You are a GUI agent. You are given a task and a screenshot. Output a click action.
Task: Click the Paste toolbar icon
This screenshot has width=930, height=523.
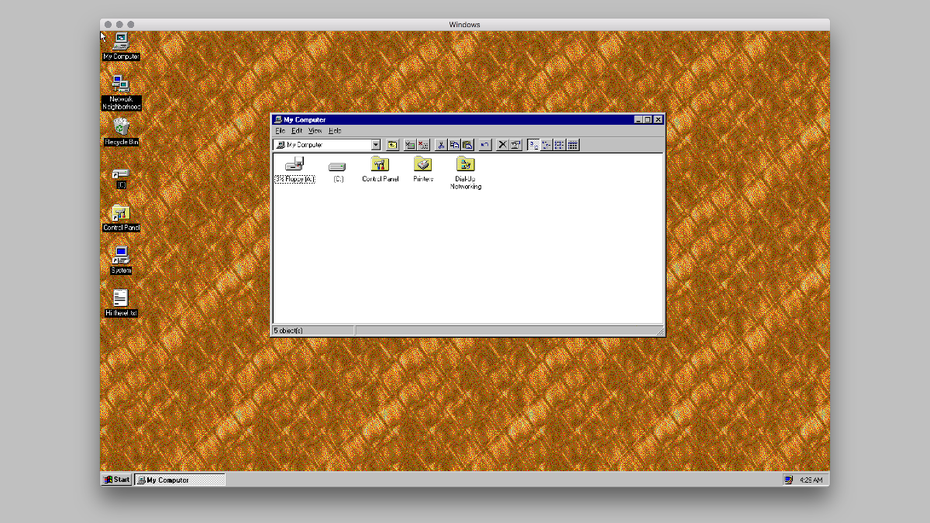tap(467, 145)
